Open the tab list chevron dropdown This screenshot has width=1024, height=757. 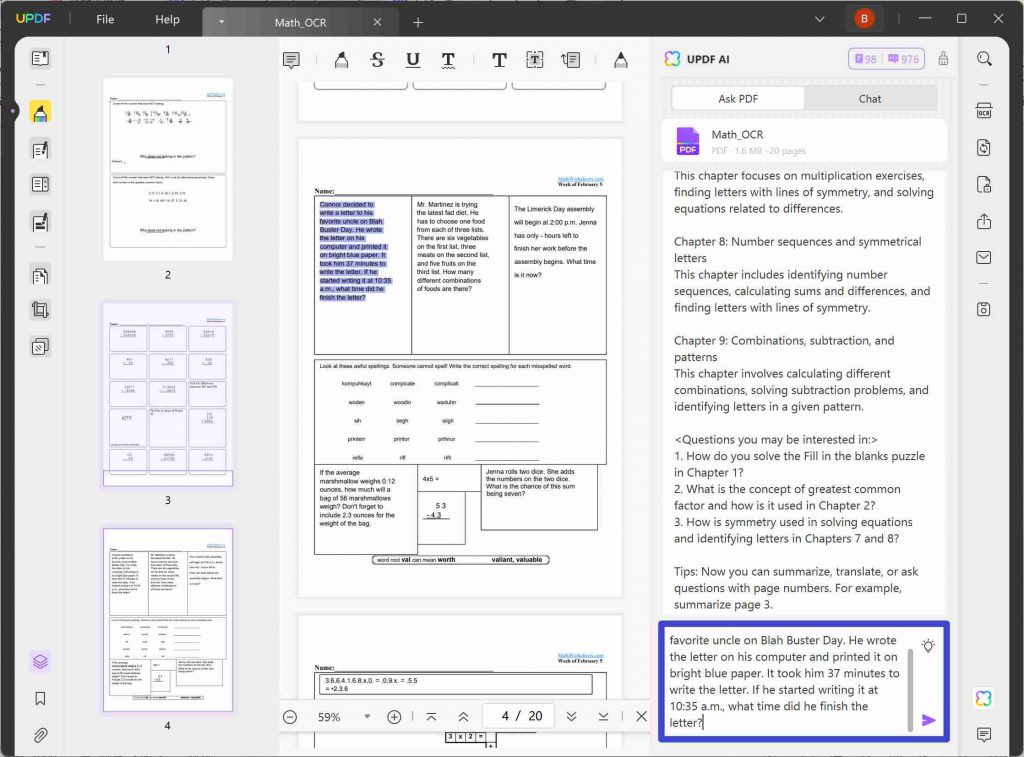click(x=820, y=19)
